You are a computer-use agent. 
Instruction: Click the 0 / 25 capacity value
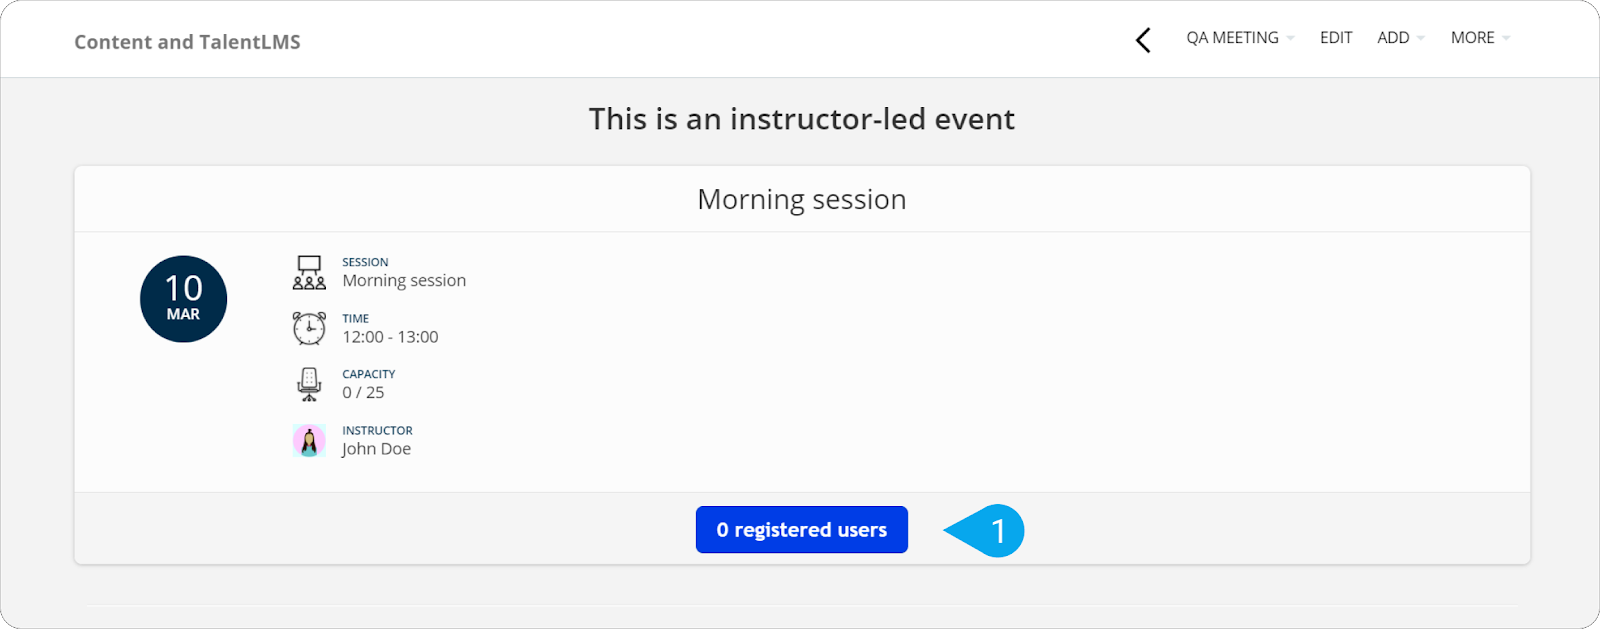(x=363, y=393)
